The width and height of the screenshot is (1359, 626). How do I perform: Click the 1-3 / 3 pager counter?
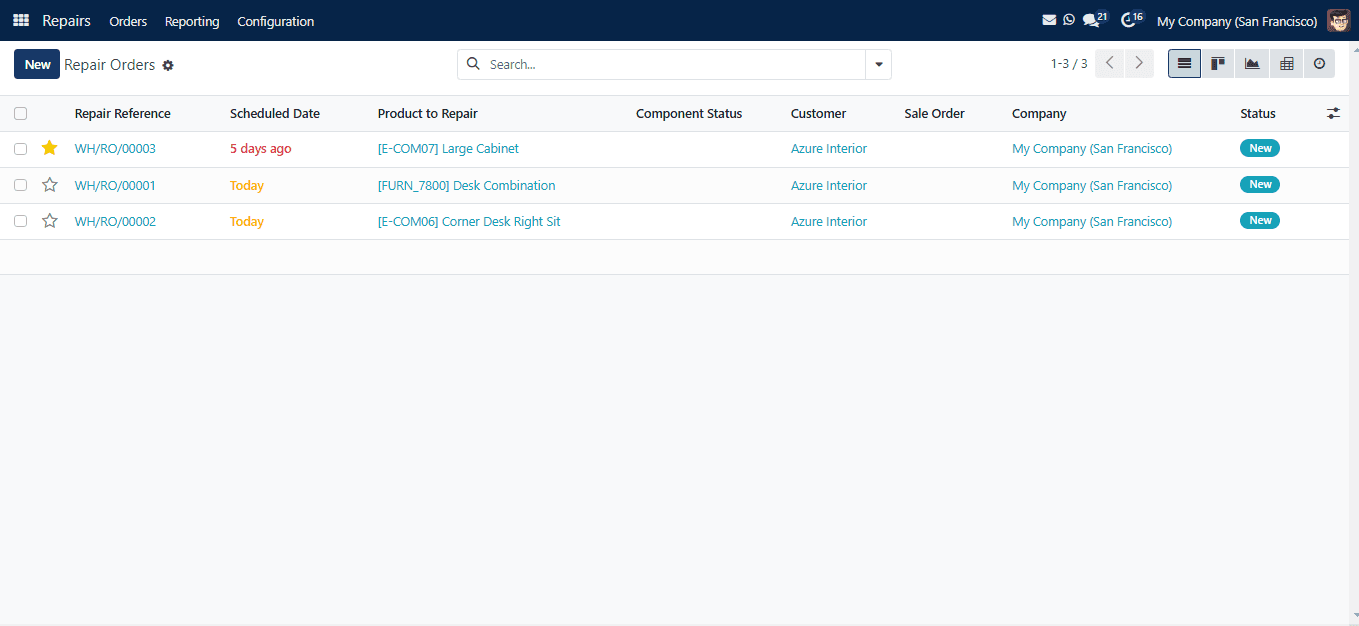click(1069, 64)
